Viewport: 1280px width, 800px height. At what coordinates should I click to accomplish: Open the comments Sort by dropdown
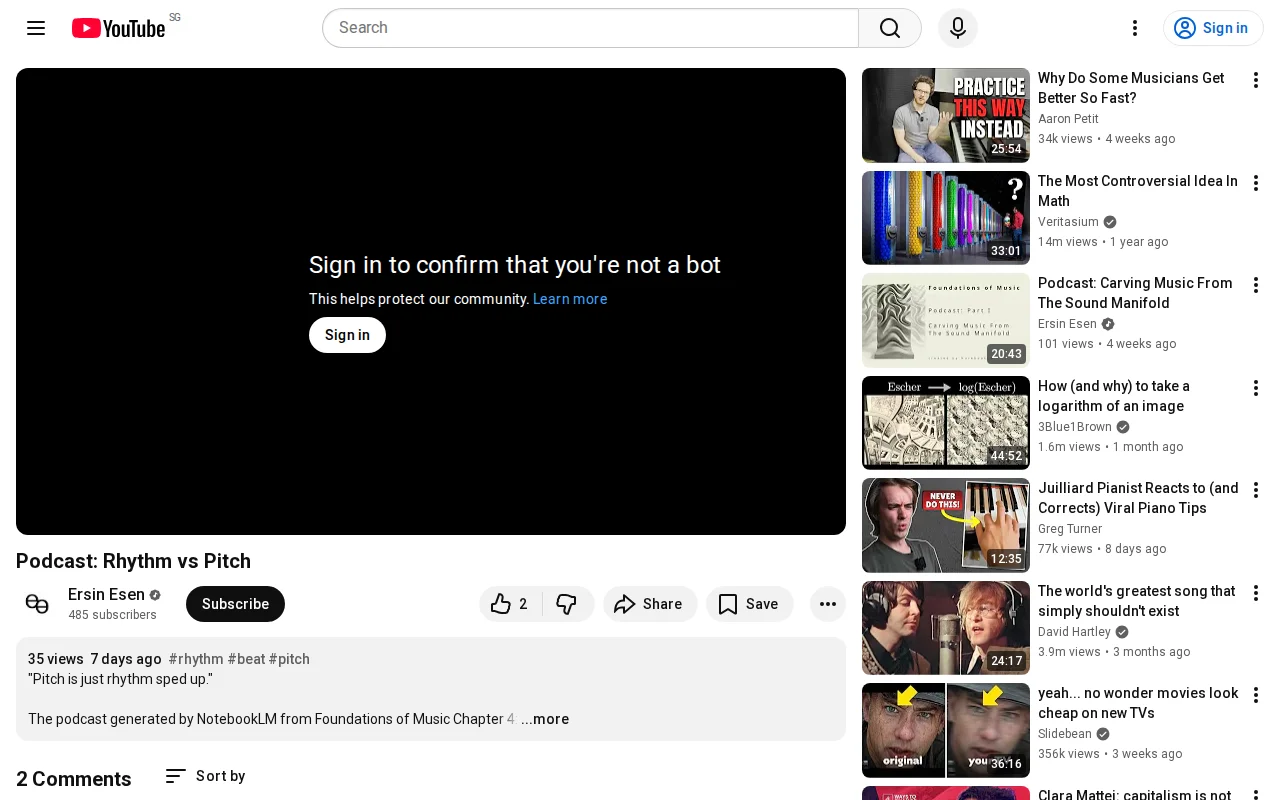coord(205,776)
